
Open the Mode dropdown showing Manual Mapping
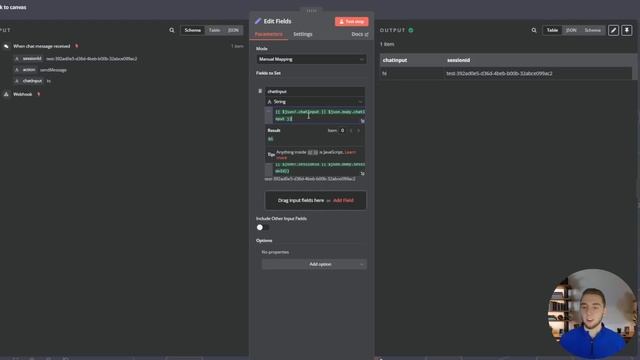pos(311,60)
